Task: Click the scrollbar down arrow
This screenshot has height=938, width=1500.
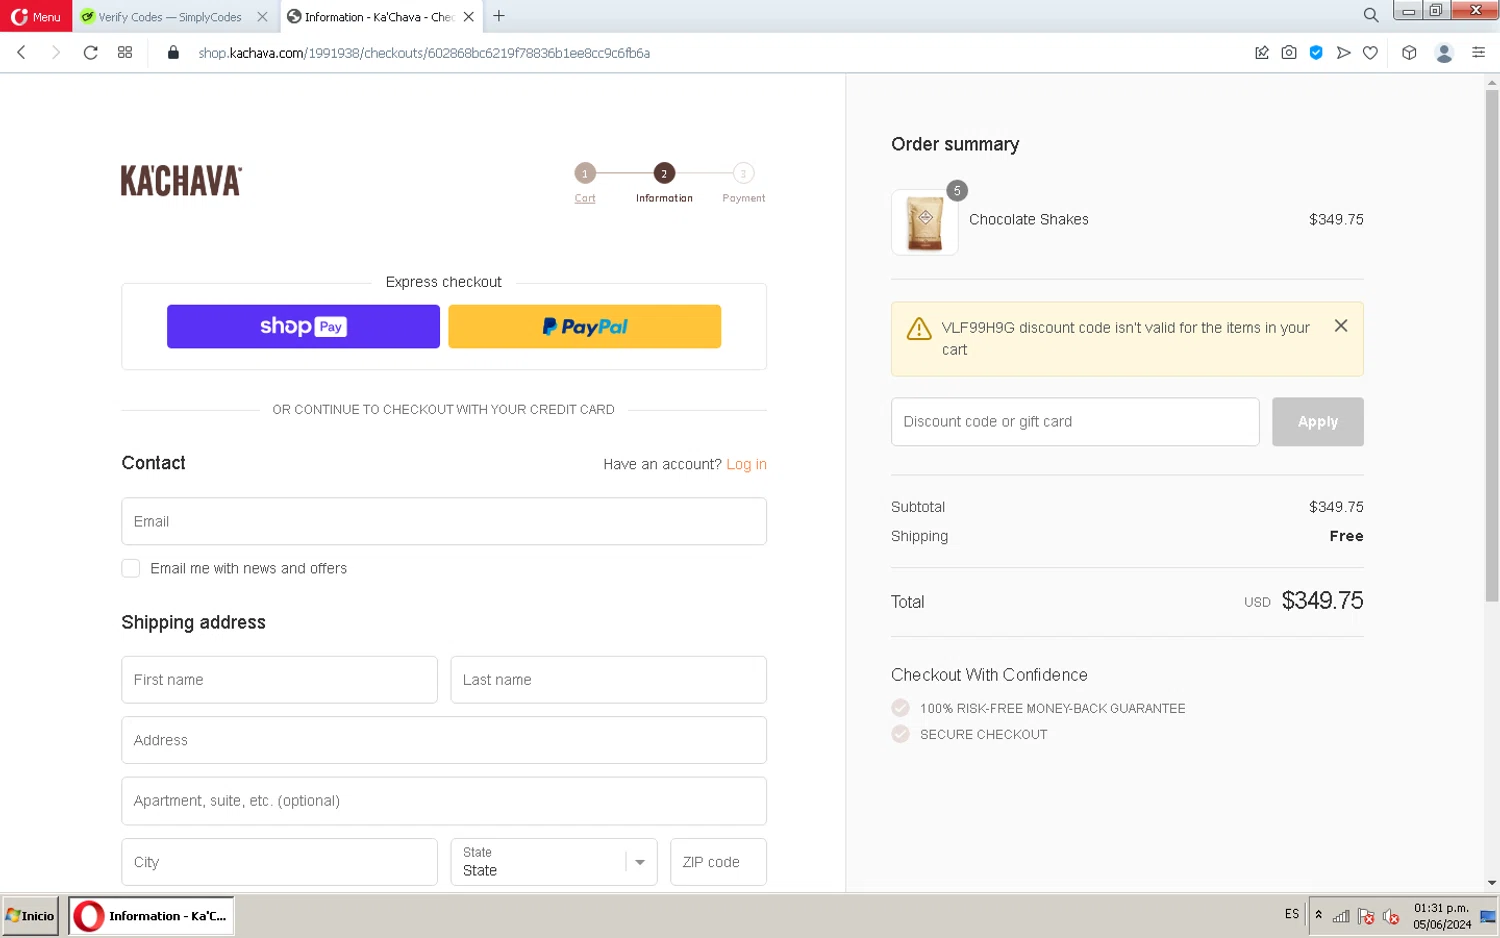Action: point(1492,883)
